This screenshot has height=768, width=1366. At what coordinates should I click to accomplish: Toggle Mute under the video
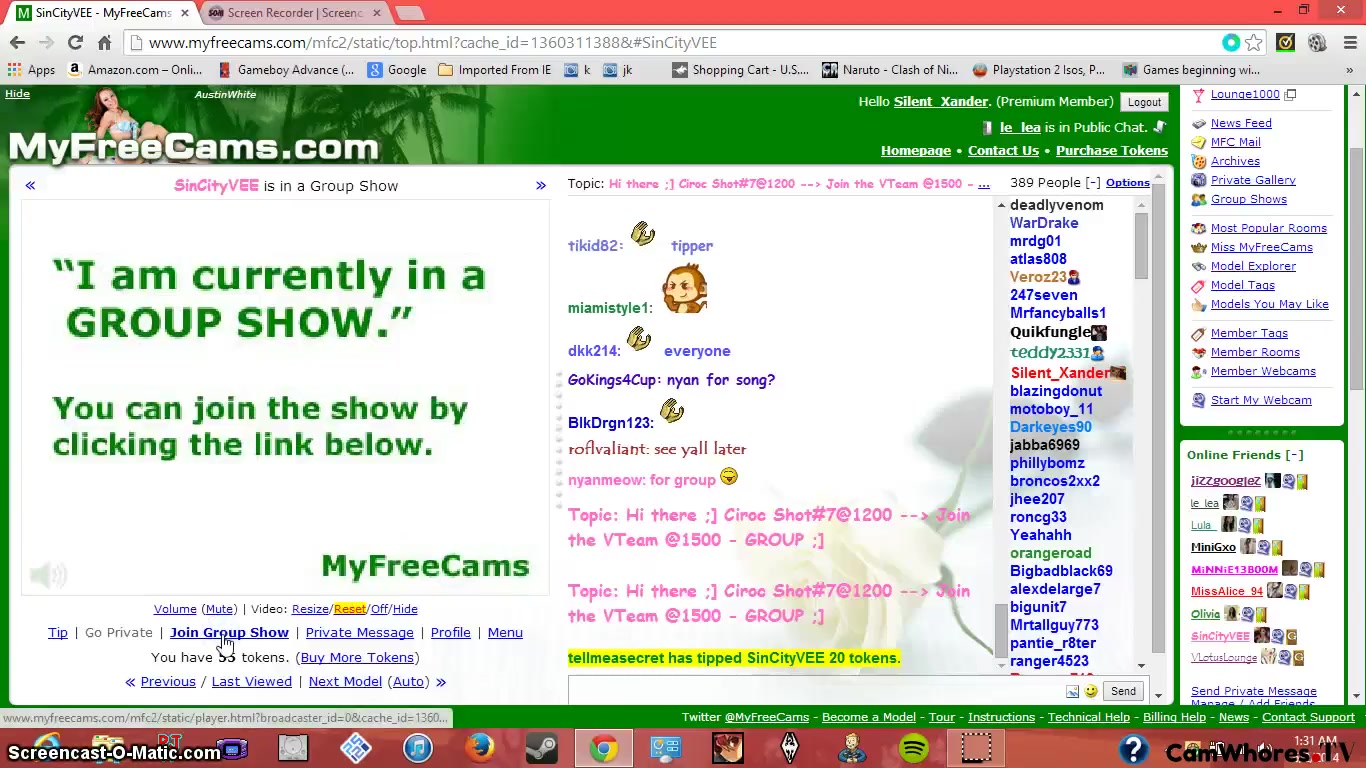pos(219,609)
